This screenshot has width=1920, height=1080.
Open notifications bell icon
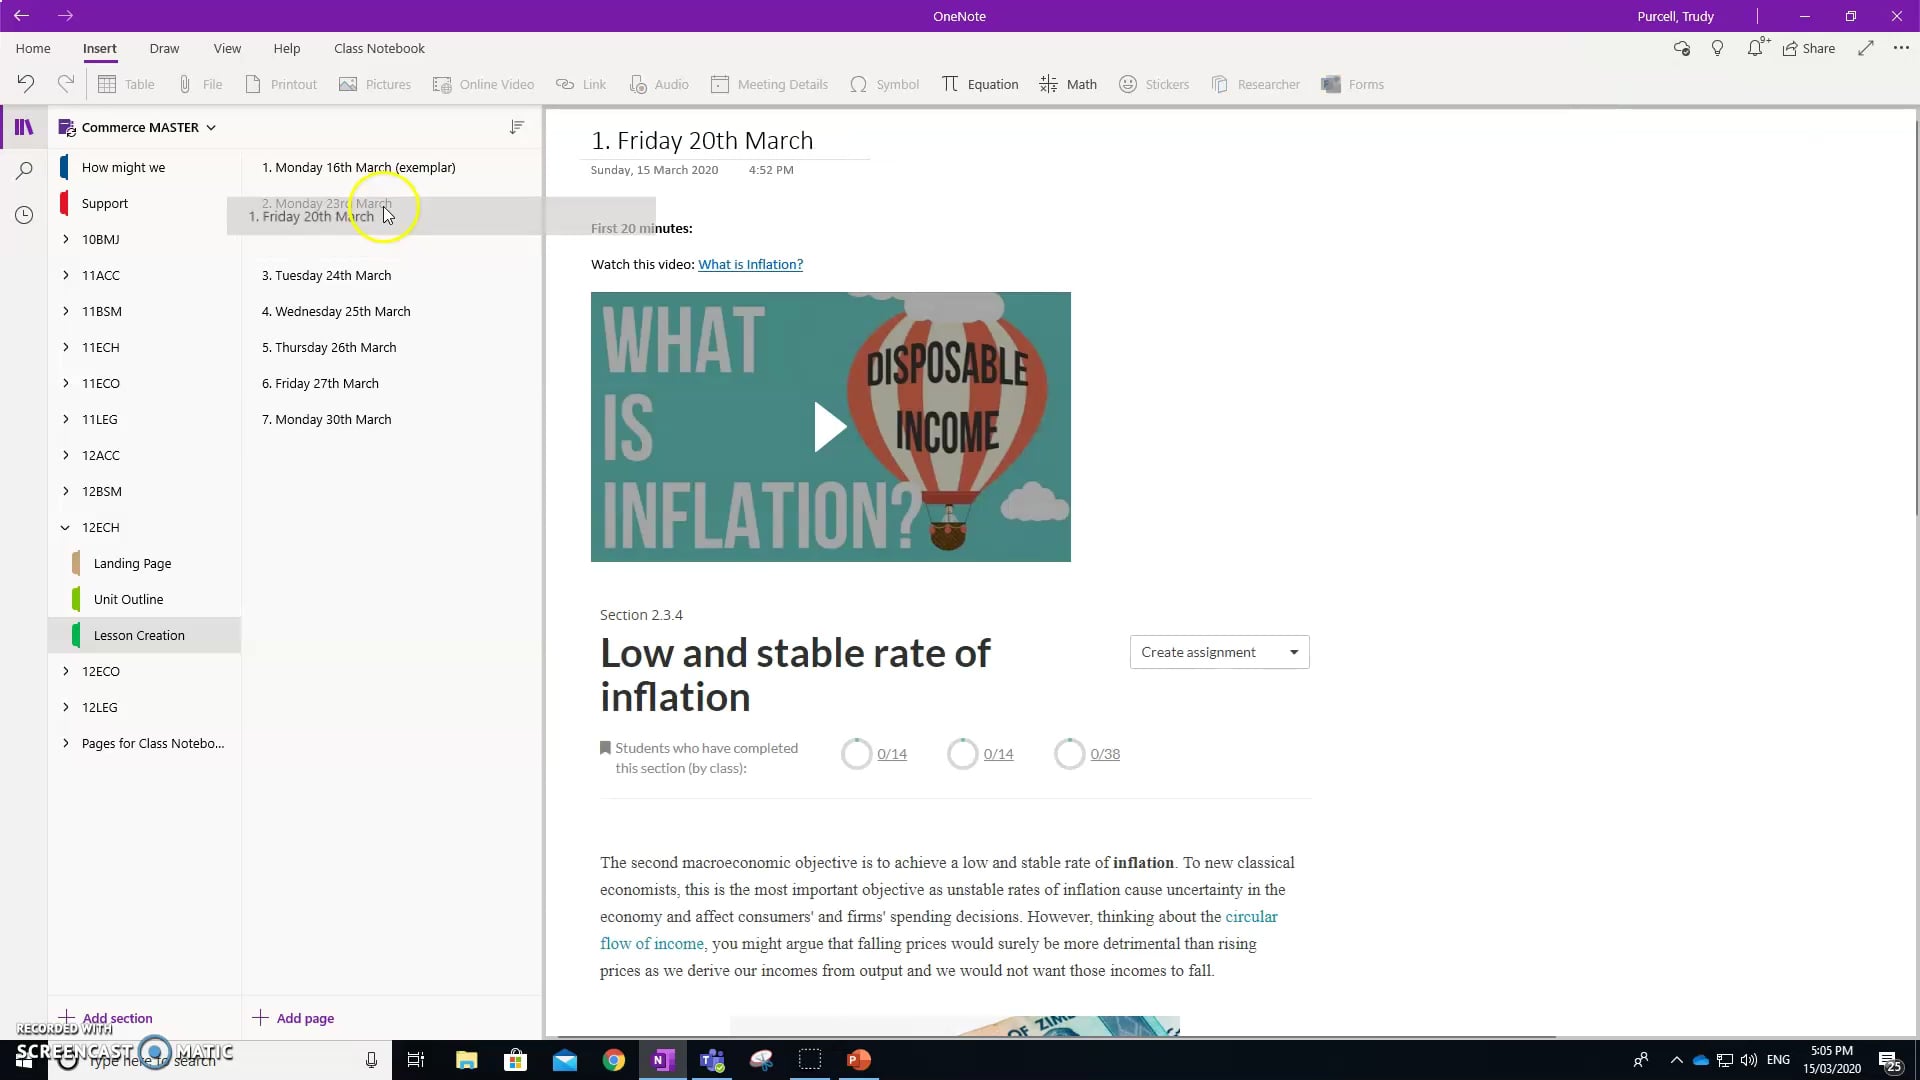tap(1756, 48)
